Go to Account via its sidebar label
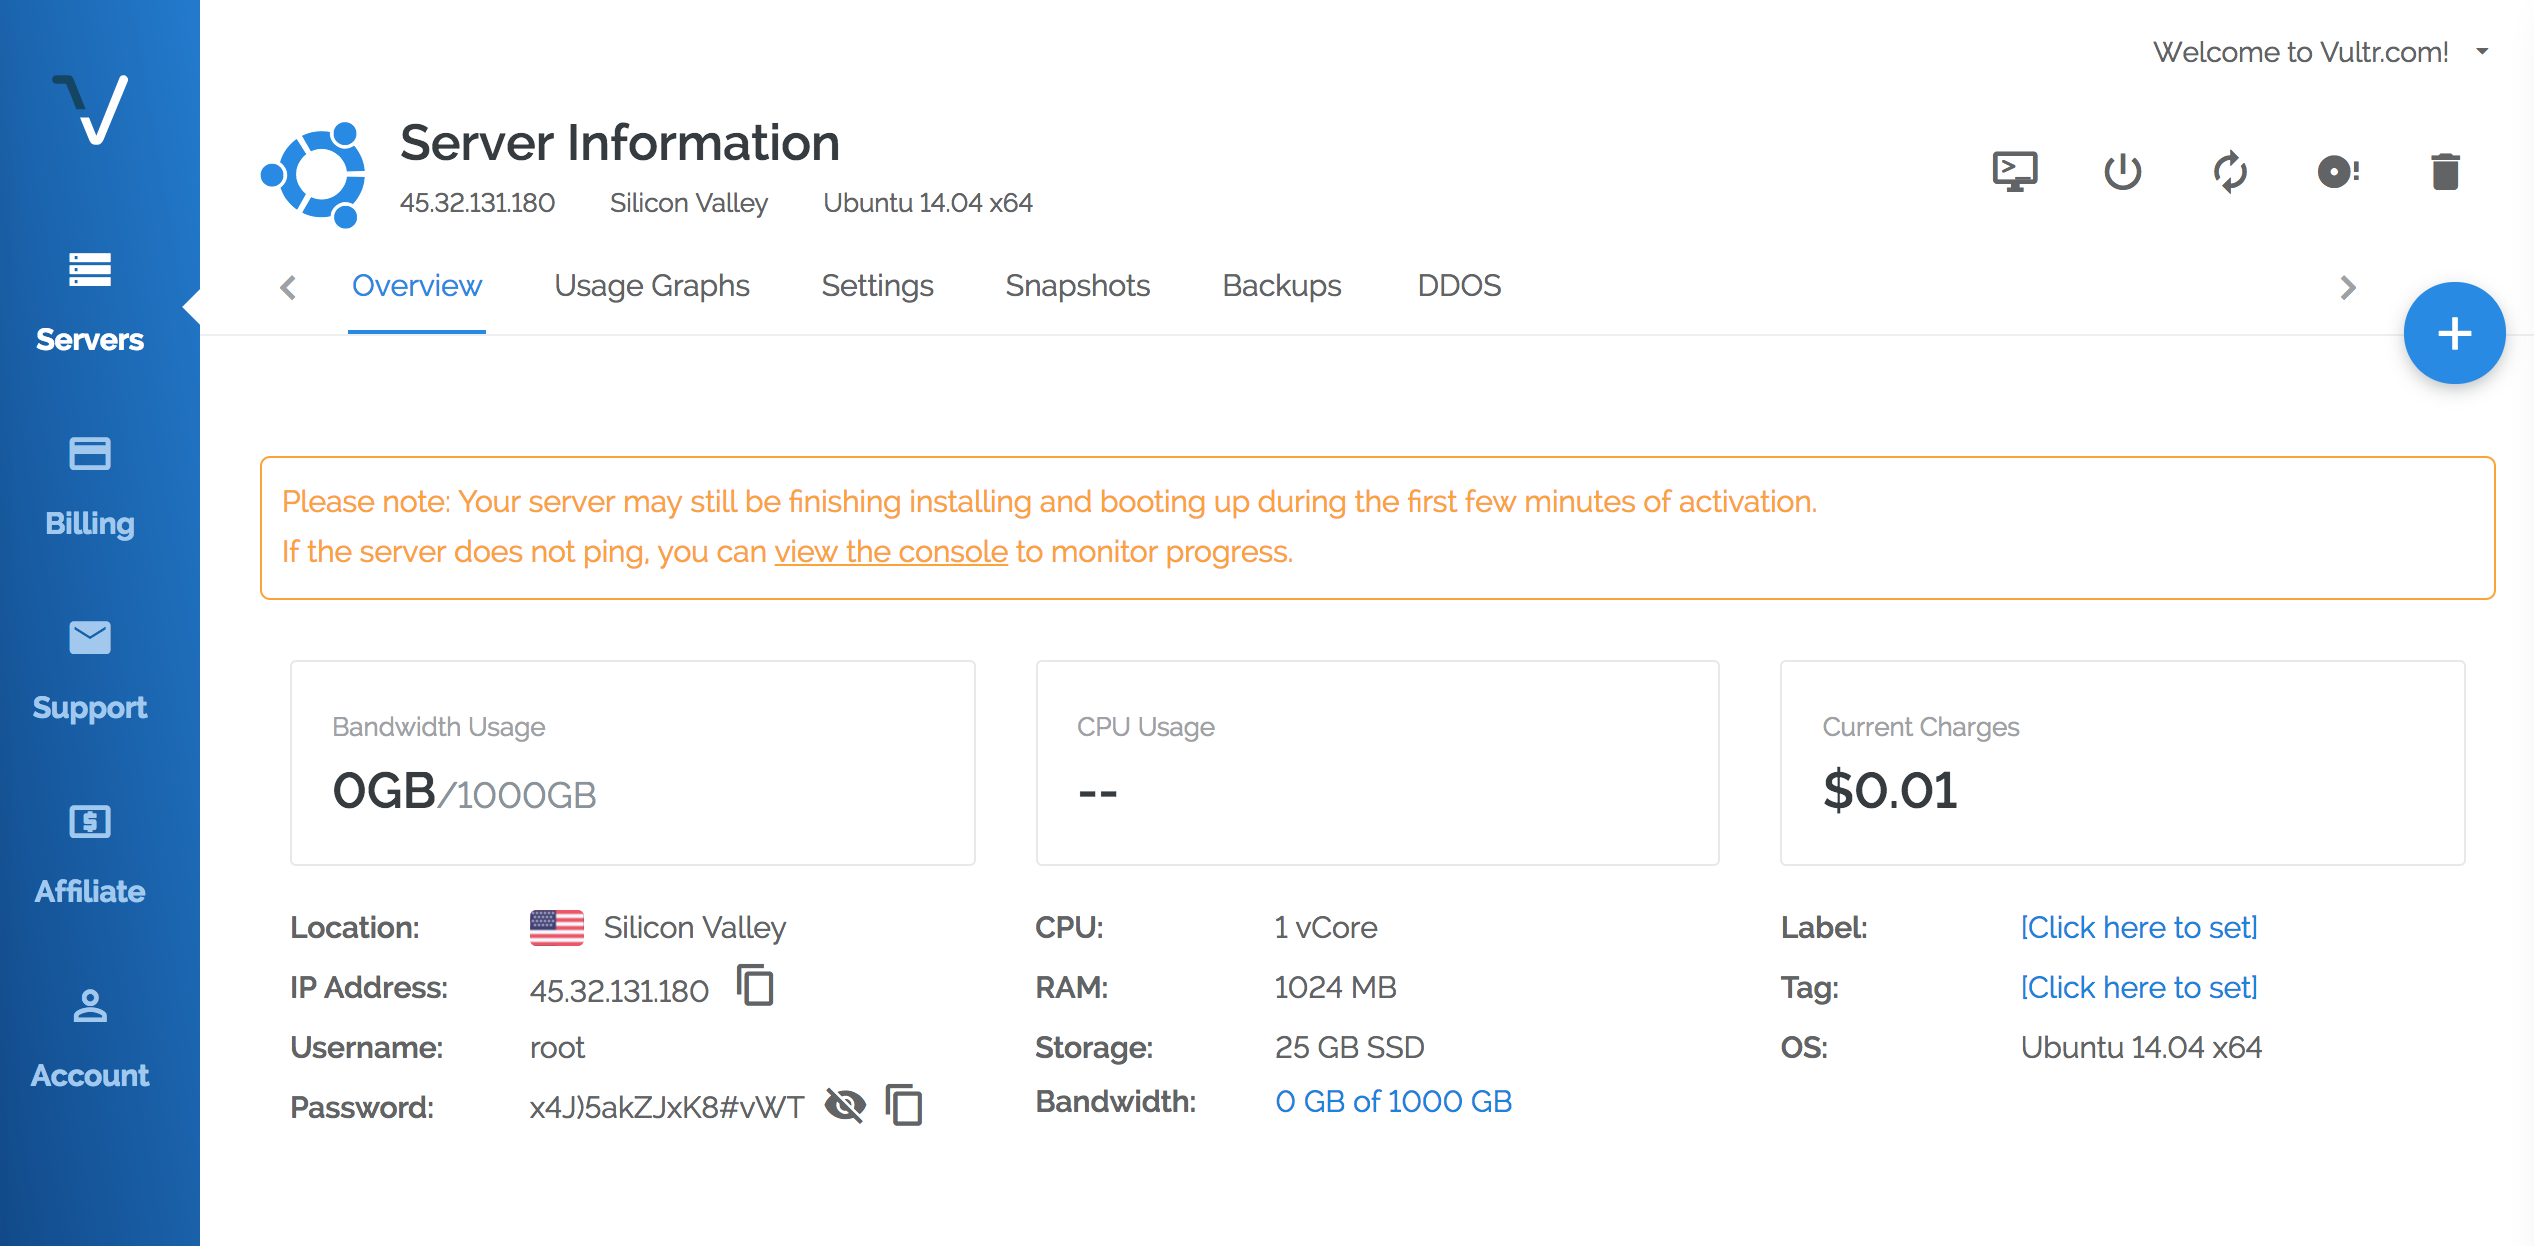 (90, 1076)
